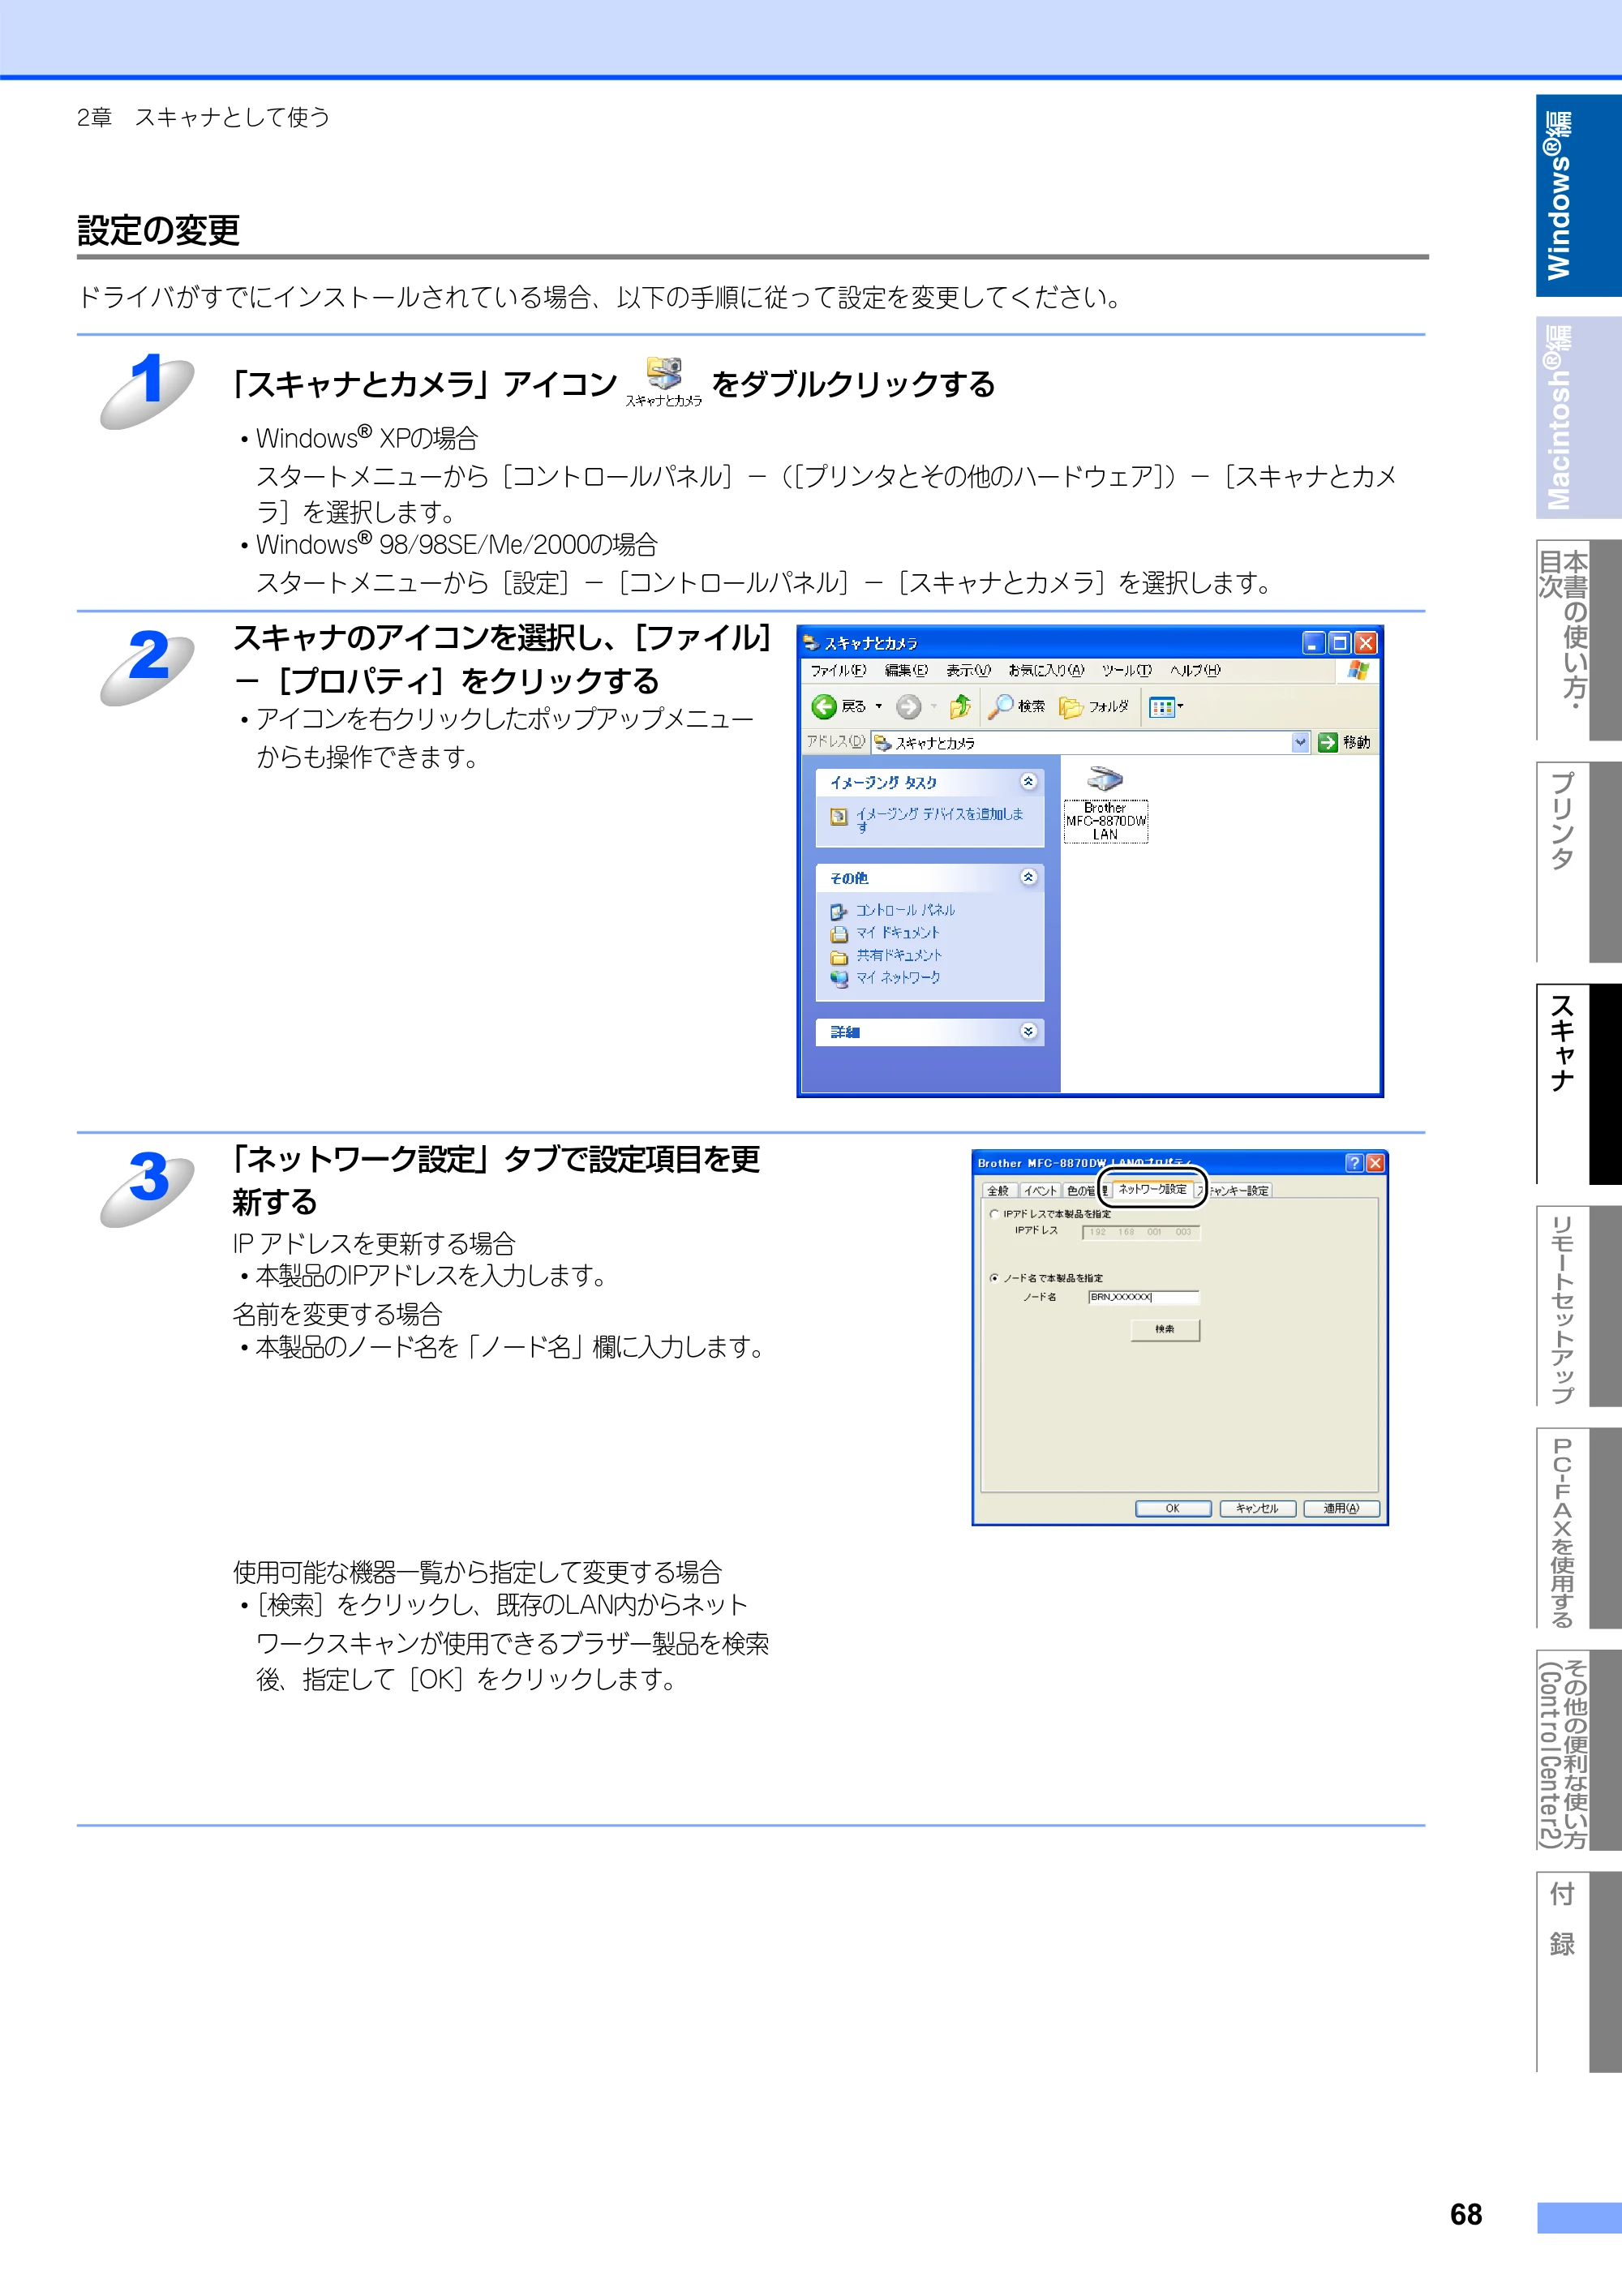Click the Scanners and Cameras title bar icon

click(x=811, y=643)
